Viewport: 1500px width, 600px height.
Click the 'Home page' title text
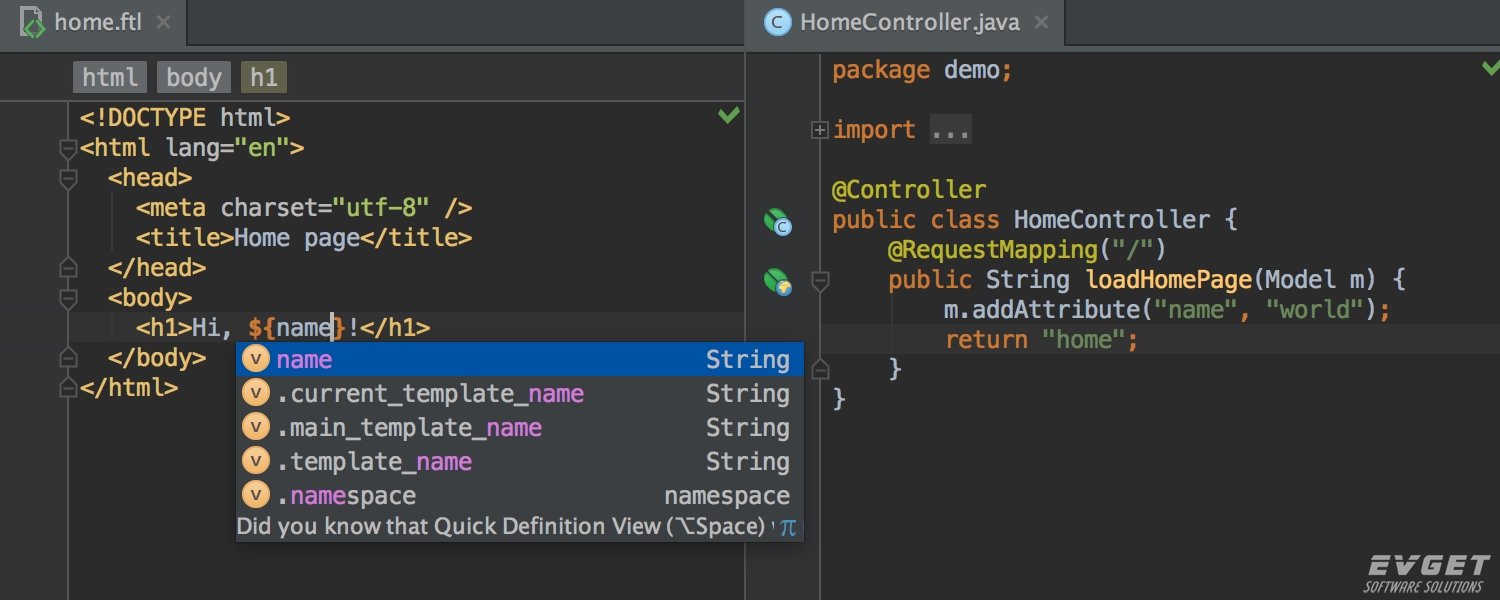[x=297, y=238]
